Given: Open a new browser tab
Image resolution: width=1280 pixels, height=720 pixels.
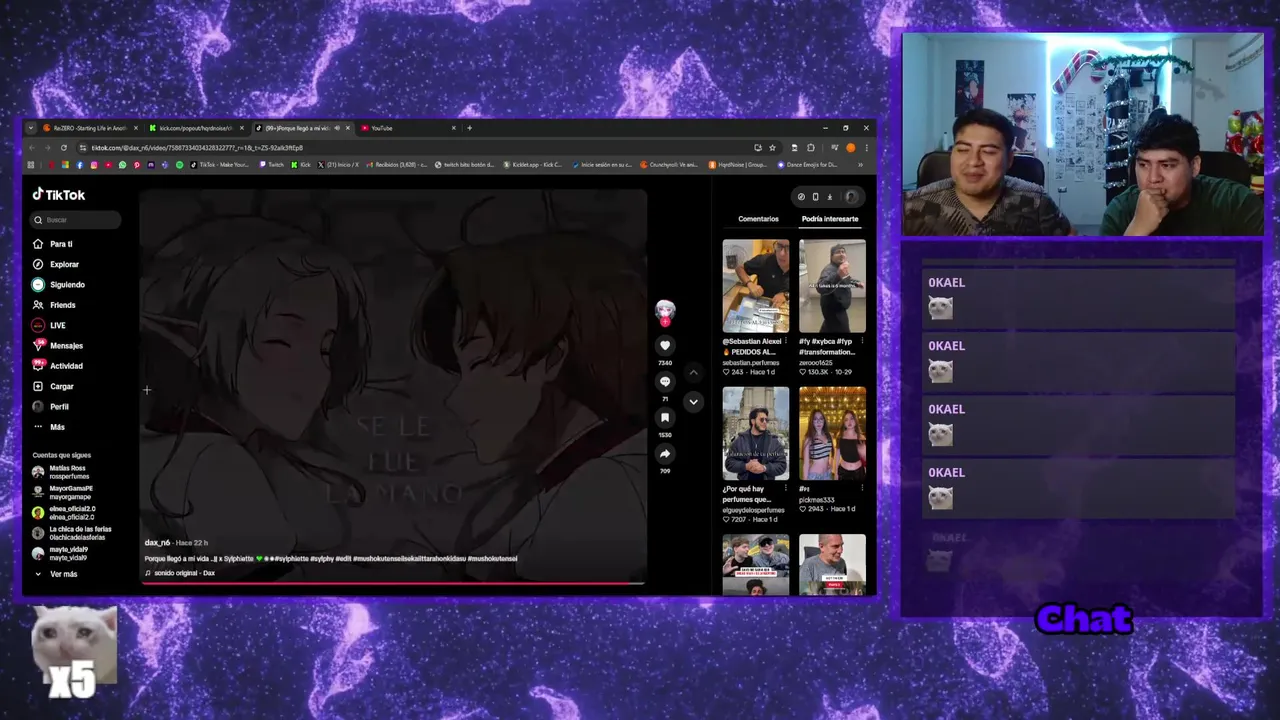Looking at the screenshot, I should point(469,128).
